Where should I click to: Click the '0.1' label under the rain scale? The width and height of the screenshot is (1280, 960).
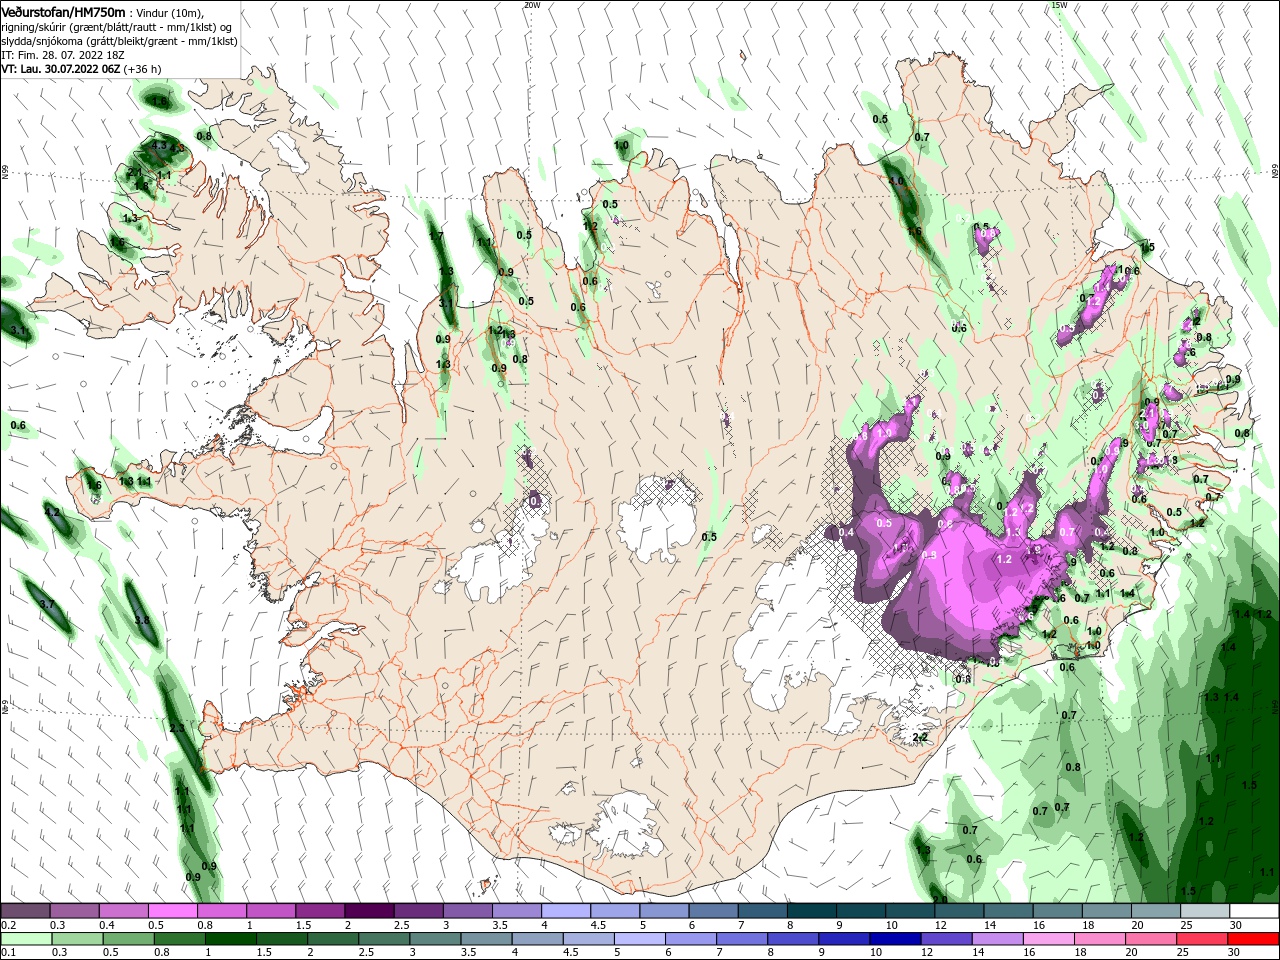(8, 953)
